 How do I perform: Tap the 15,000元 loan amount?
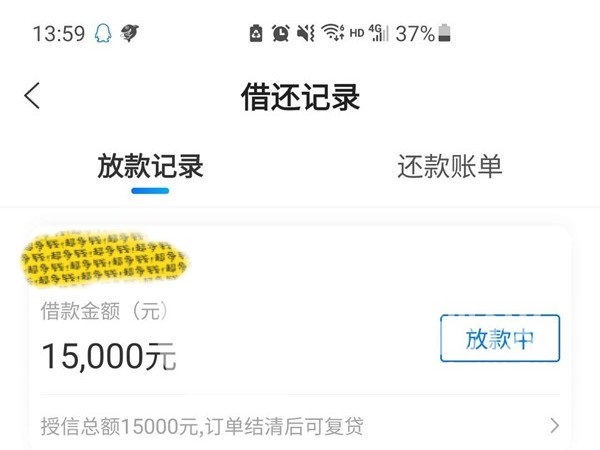coord(109,357)
